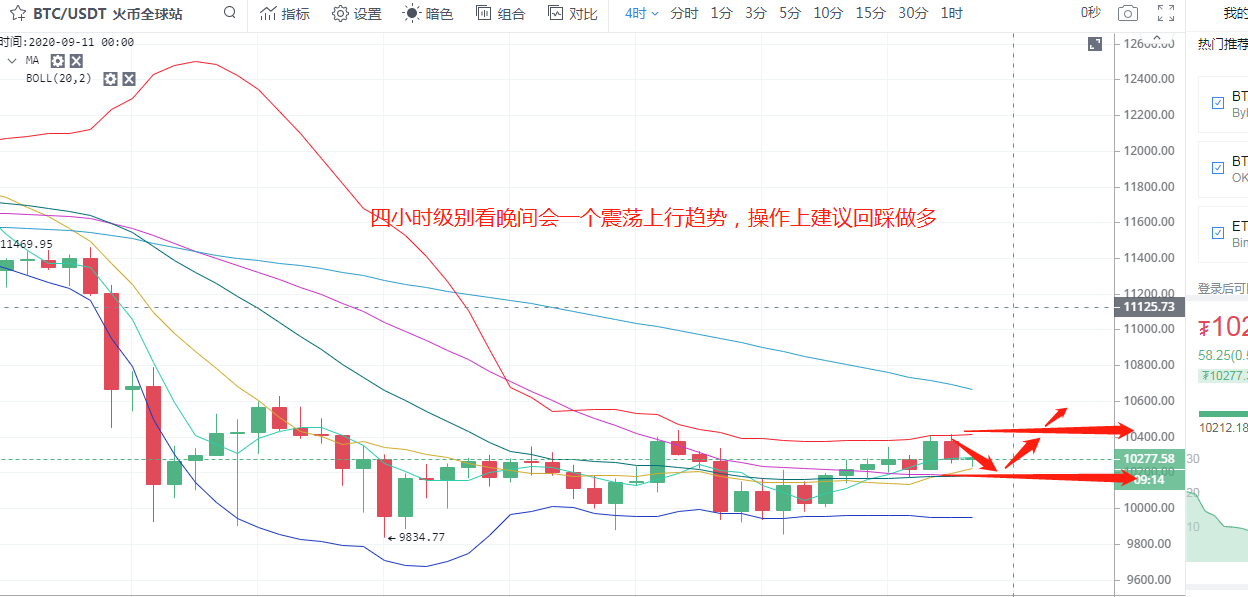Open the 对比 compare tool
Screen dimensions: 1248x597
[x=573, y=13]
